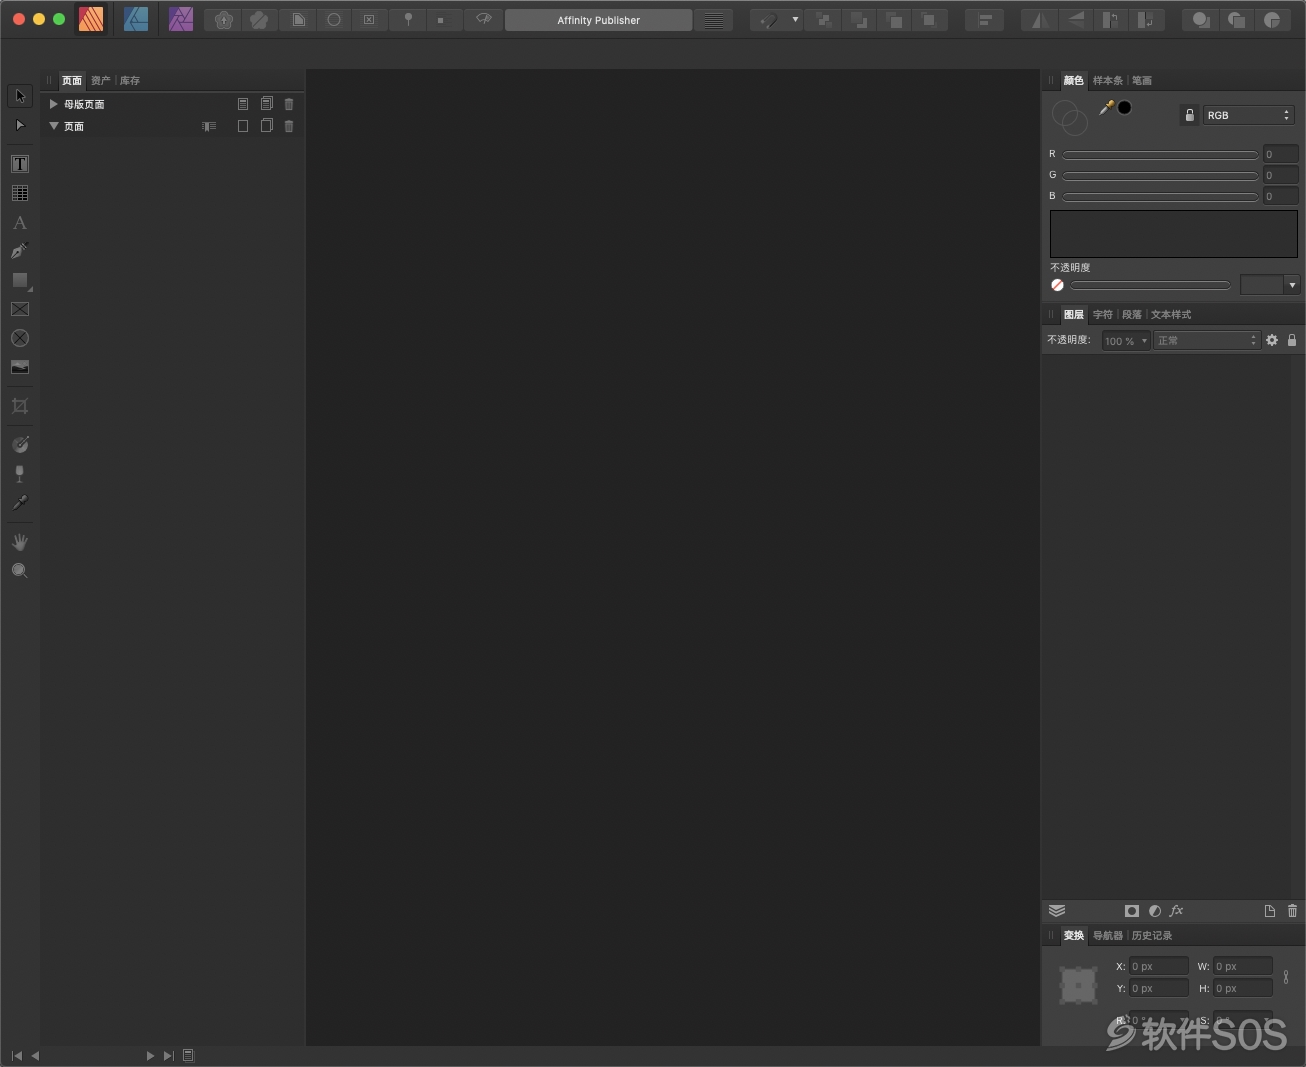Image resolution: width=1306 pixels, height=1067 pixels.
Task: Select the Pen tool
Action: tap(20, 251)
